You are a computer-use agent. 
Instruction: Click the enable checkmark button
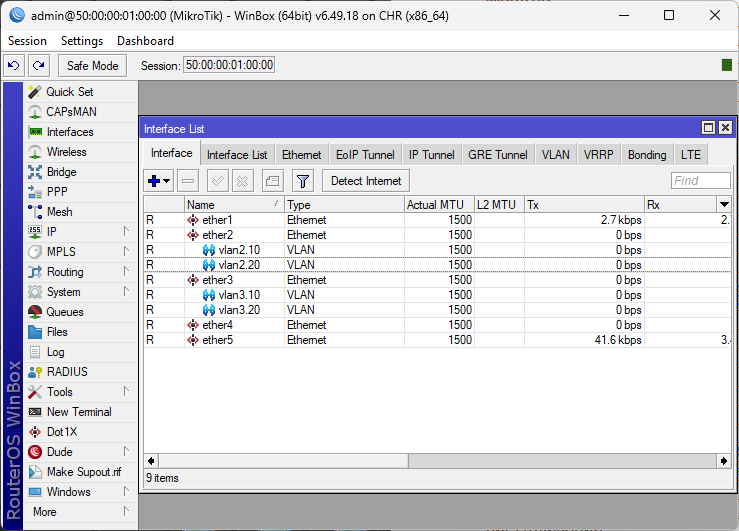[x=217, y=181]
